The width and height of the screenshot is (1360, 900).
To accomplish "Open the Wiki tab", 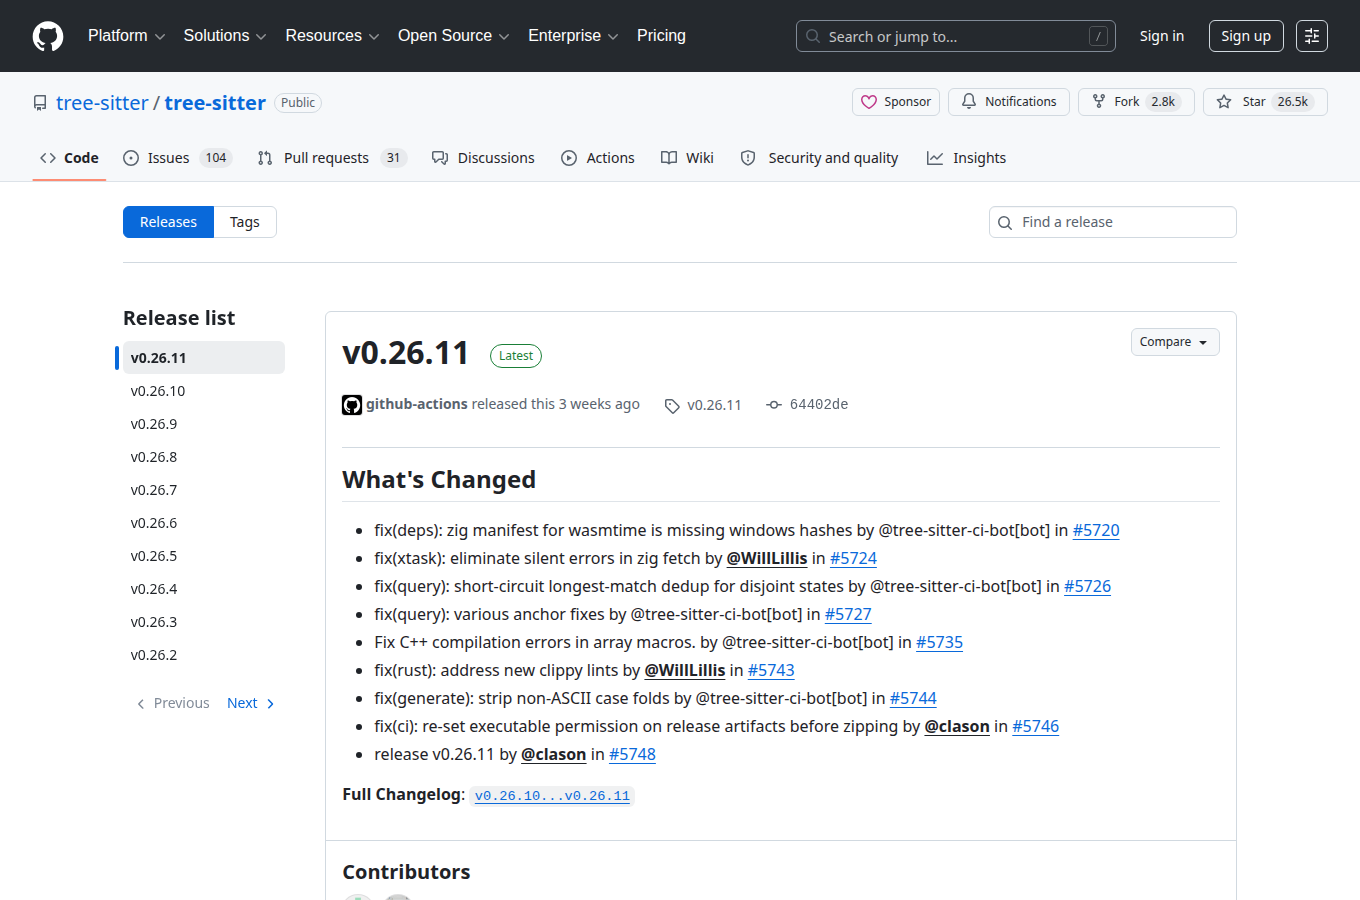I will [687, 158].
